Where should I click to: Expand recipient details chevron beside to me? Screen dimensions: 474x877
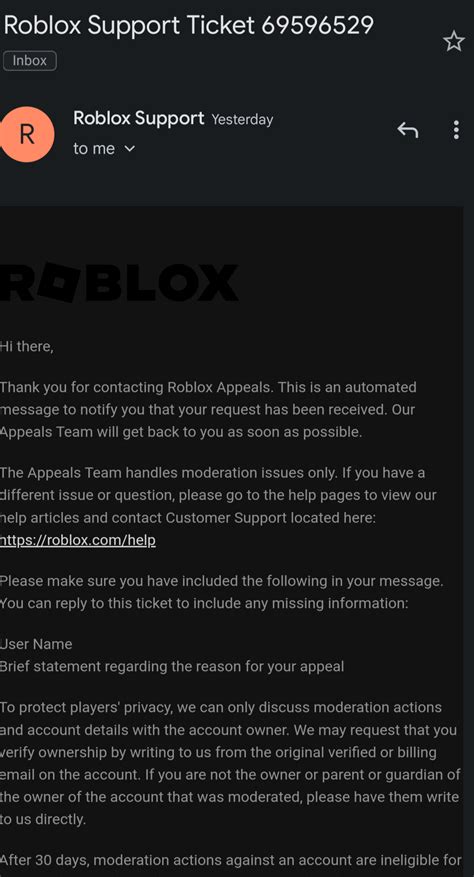click(x=129, y=149)
